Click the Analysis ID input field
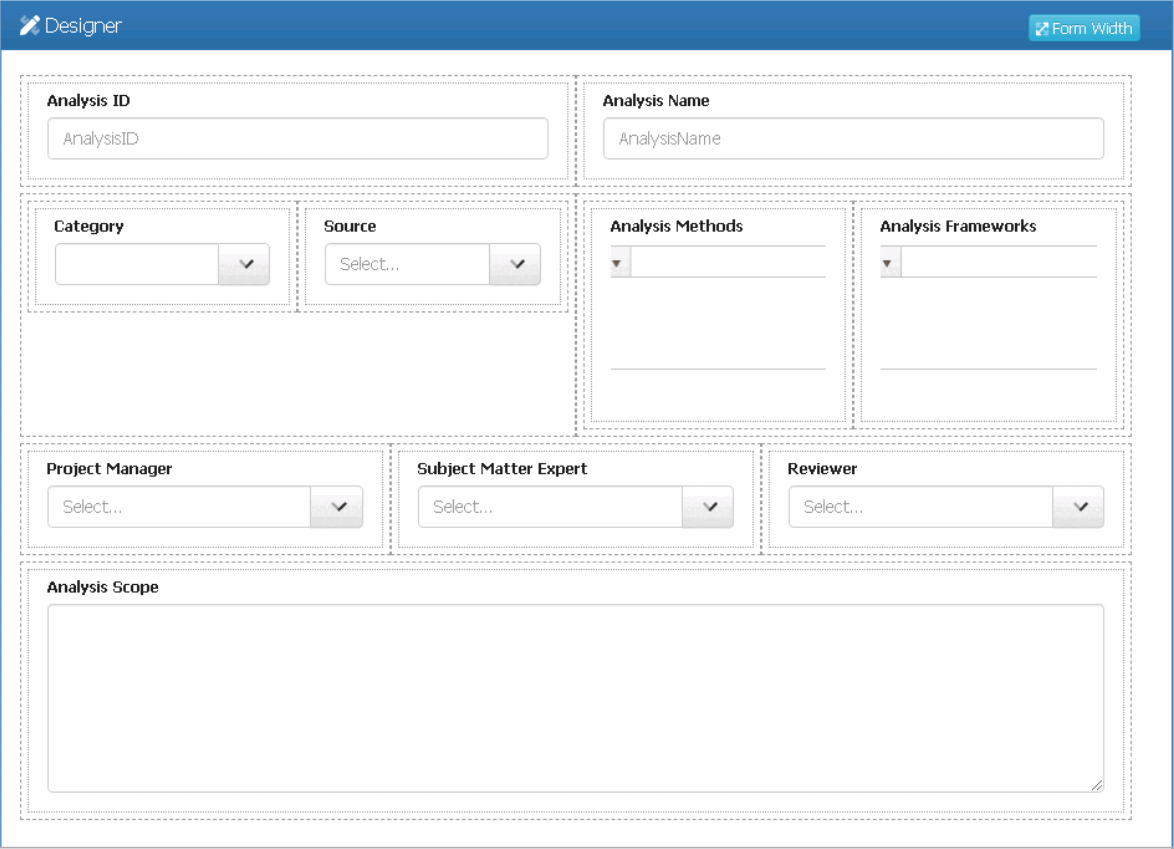The height and width of the screenshot is (849, 1174). [x=298, y=138]
